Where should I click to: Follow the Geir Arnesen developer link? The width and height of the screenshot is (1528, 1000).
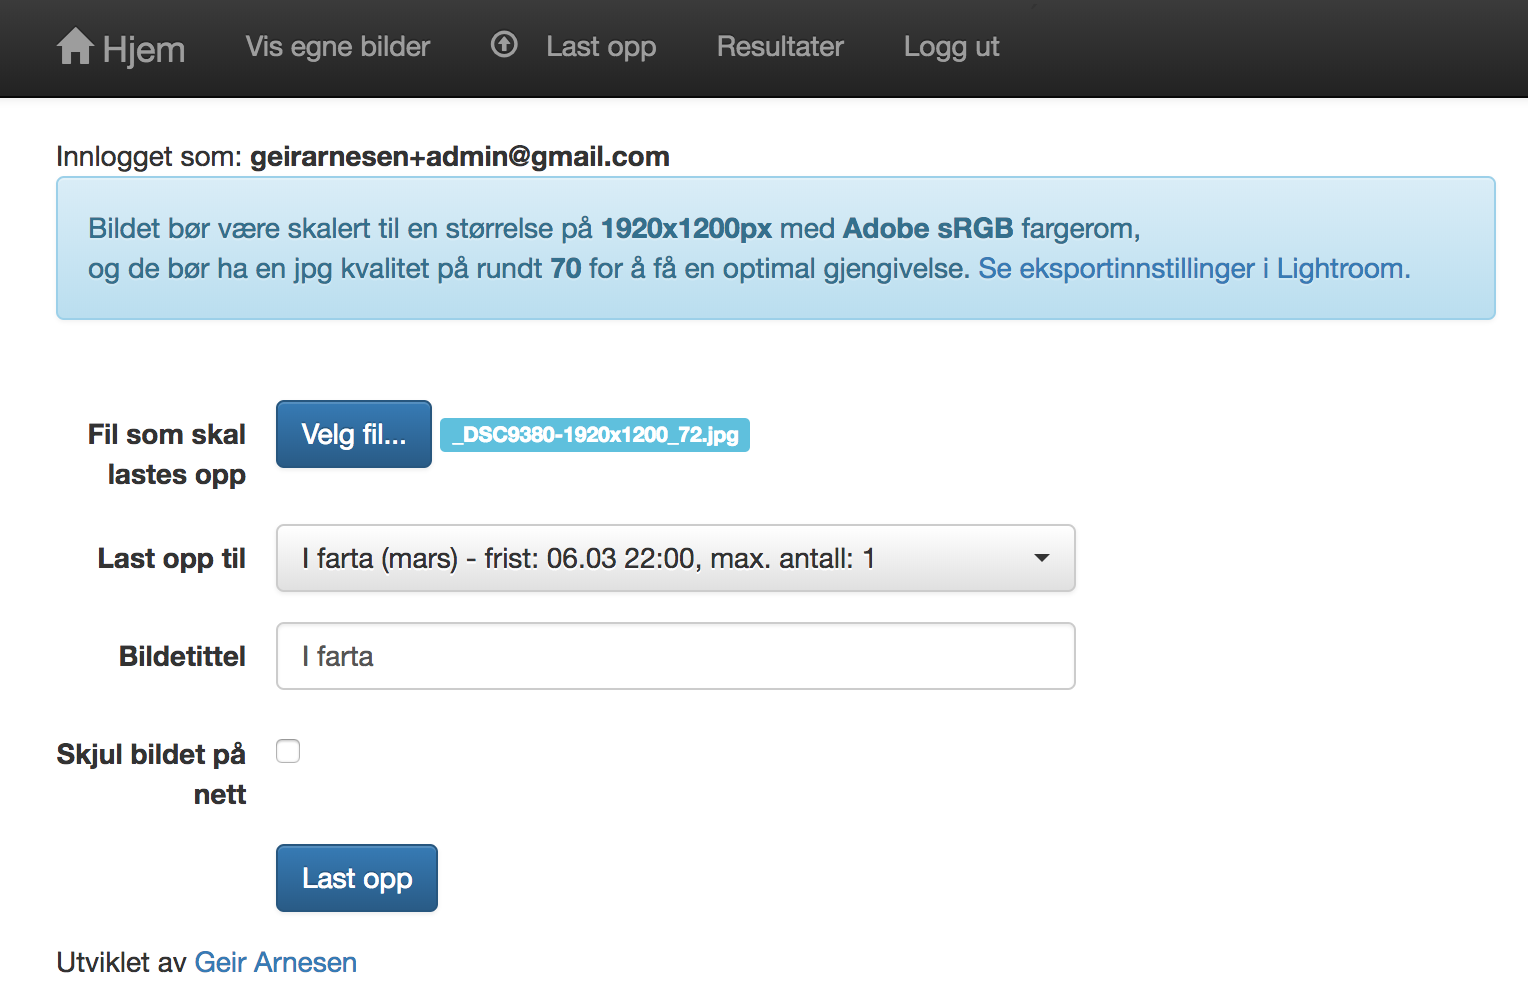pyautogui.click(x=276, y=962)
